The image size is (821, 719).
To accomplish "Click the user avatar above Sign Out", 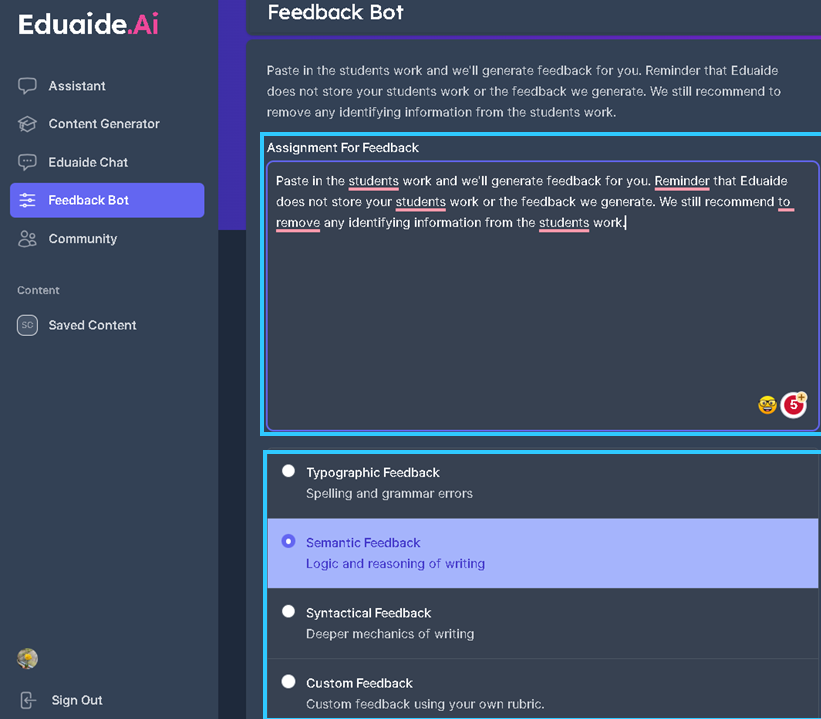I will pyautogui.click(x=28, y=658).
